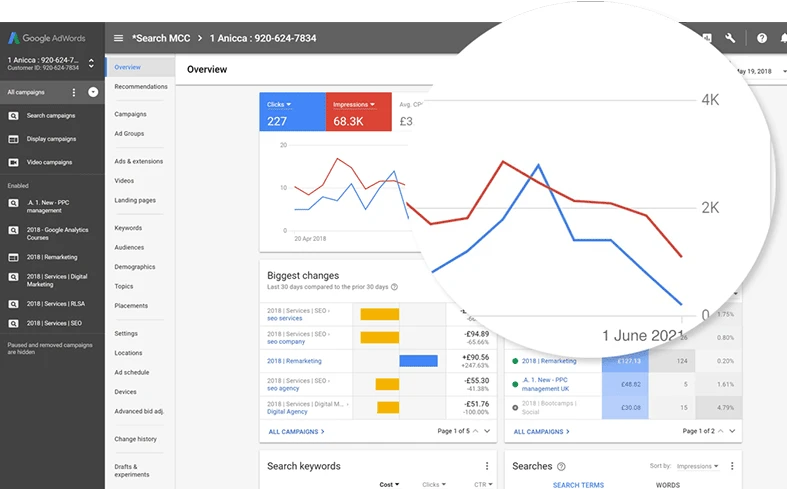Click paused status dot for 2018 | Bootcamps

[x=515, y=408]
